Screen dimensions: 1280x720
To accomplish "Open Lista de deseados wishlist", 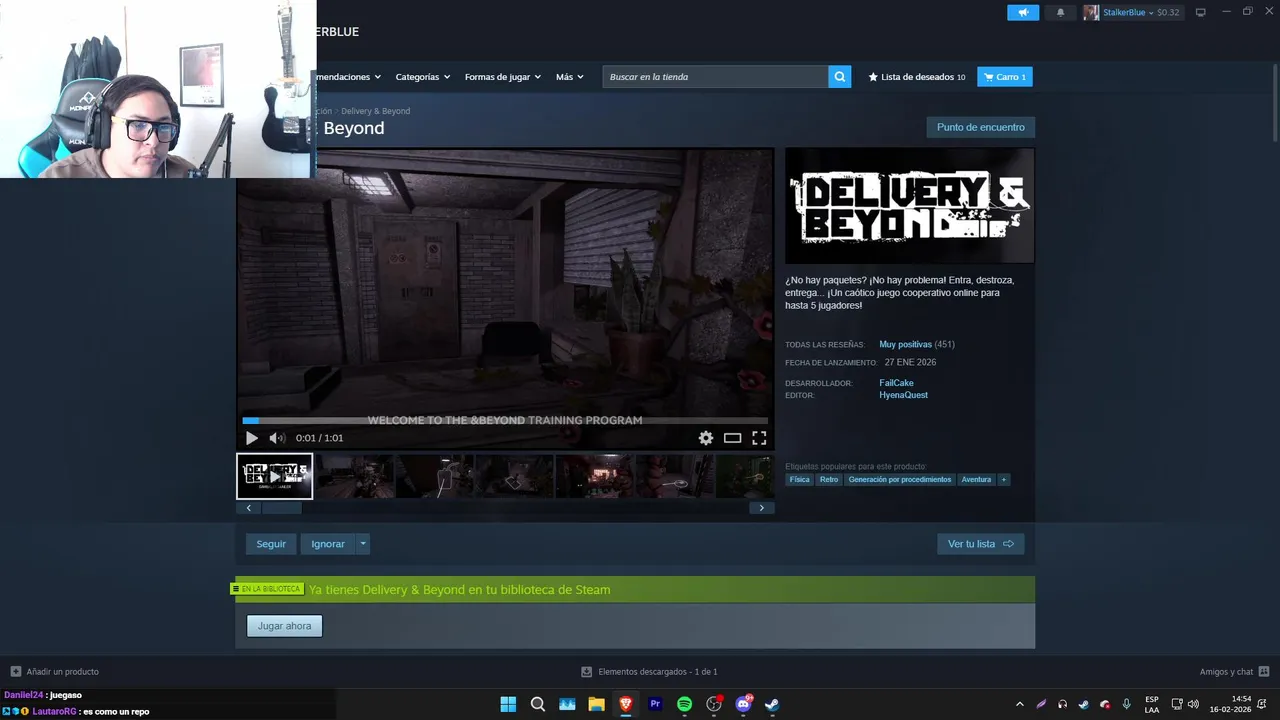I will 917,77.
